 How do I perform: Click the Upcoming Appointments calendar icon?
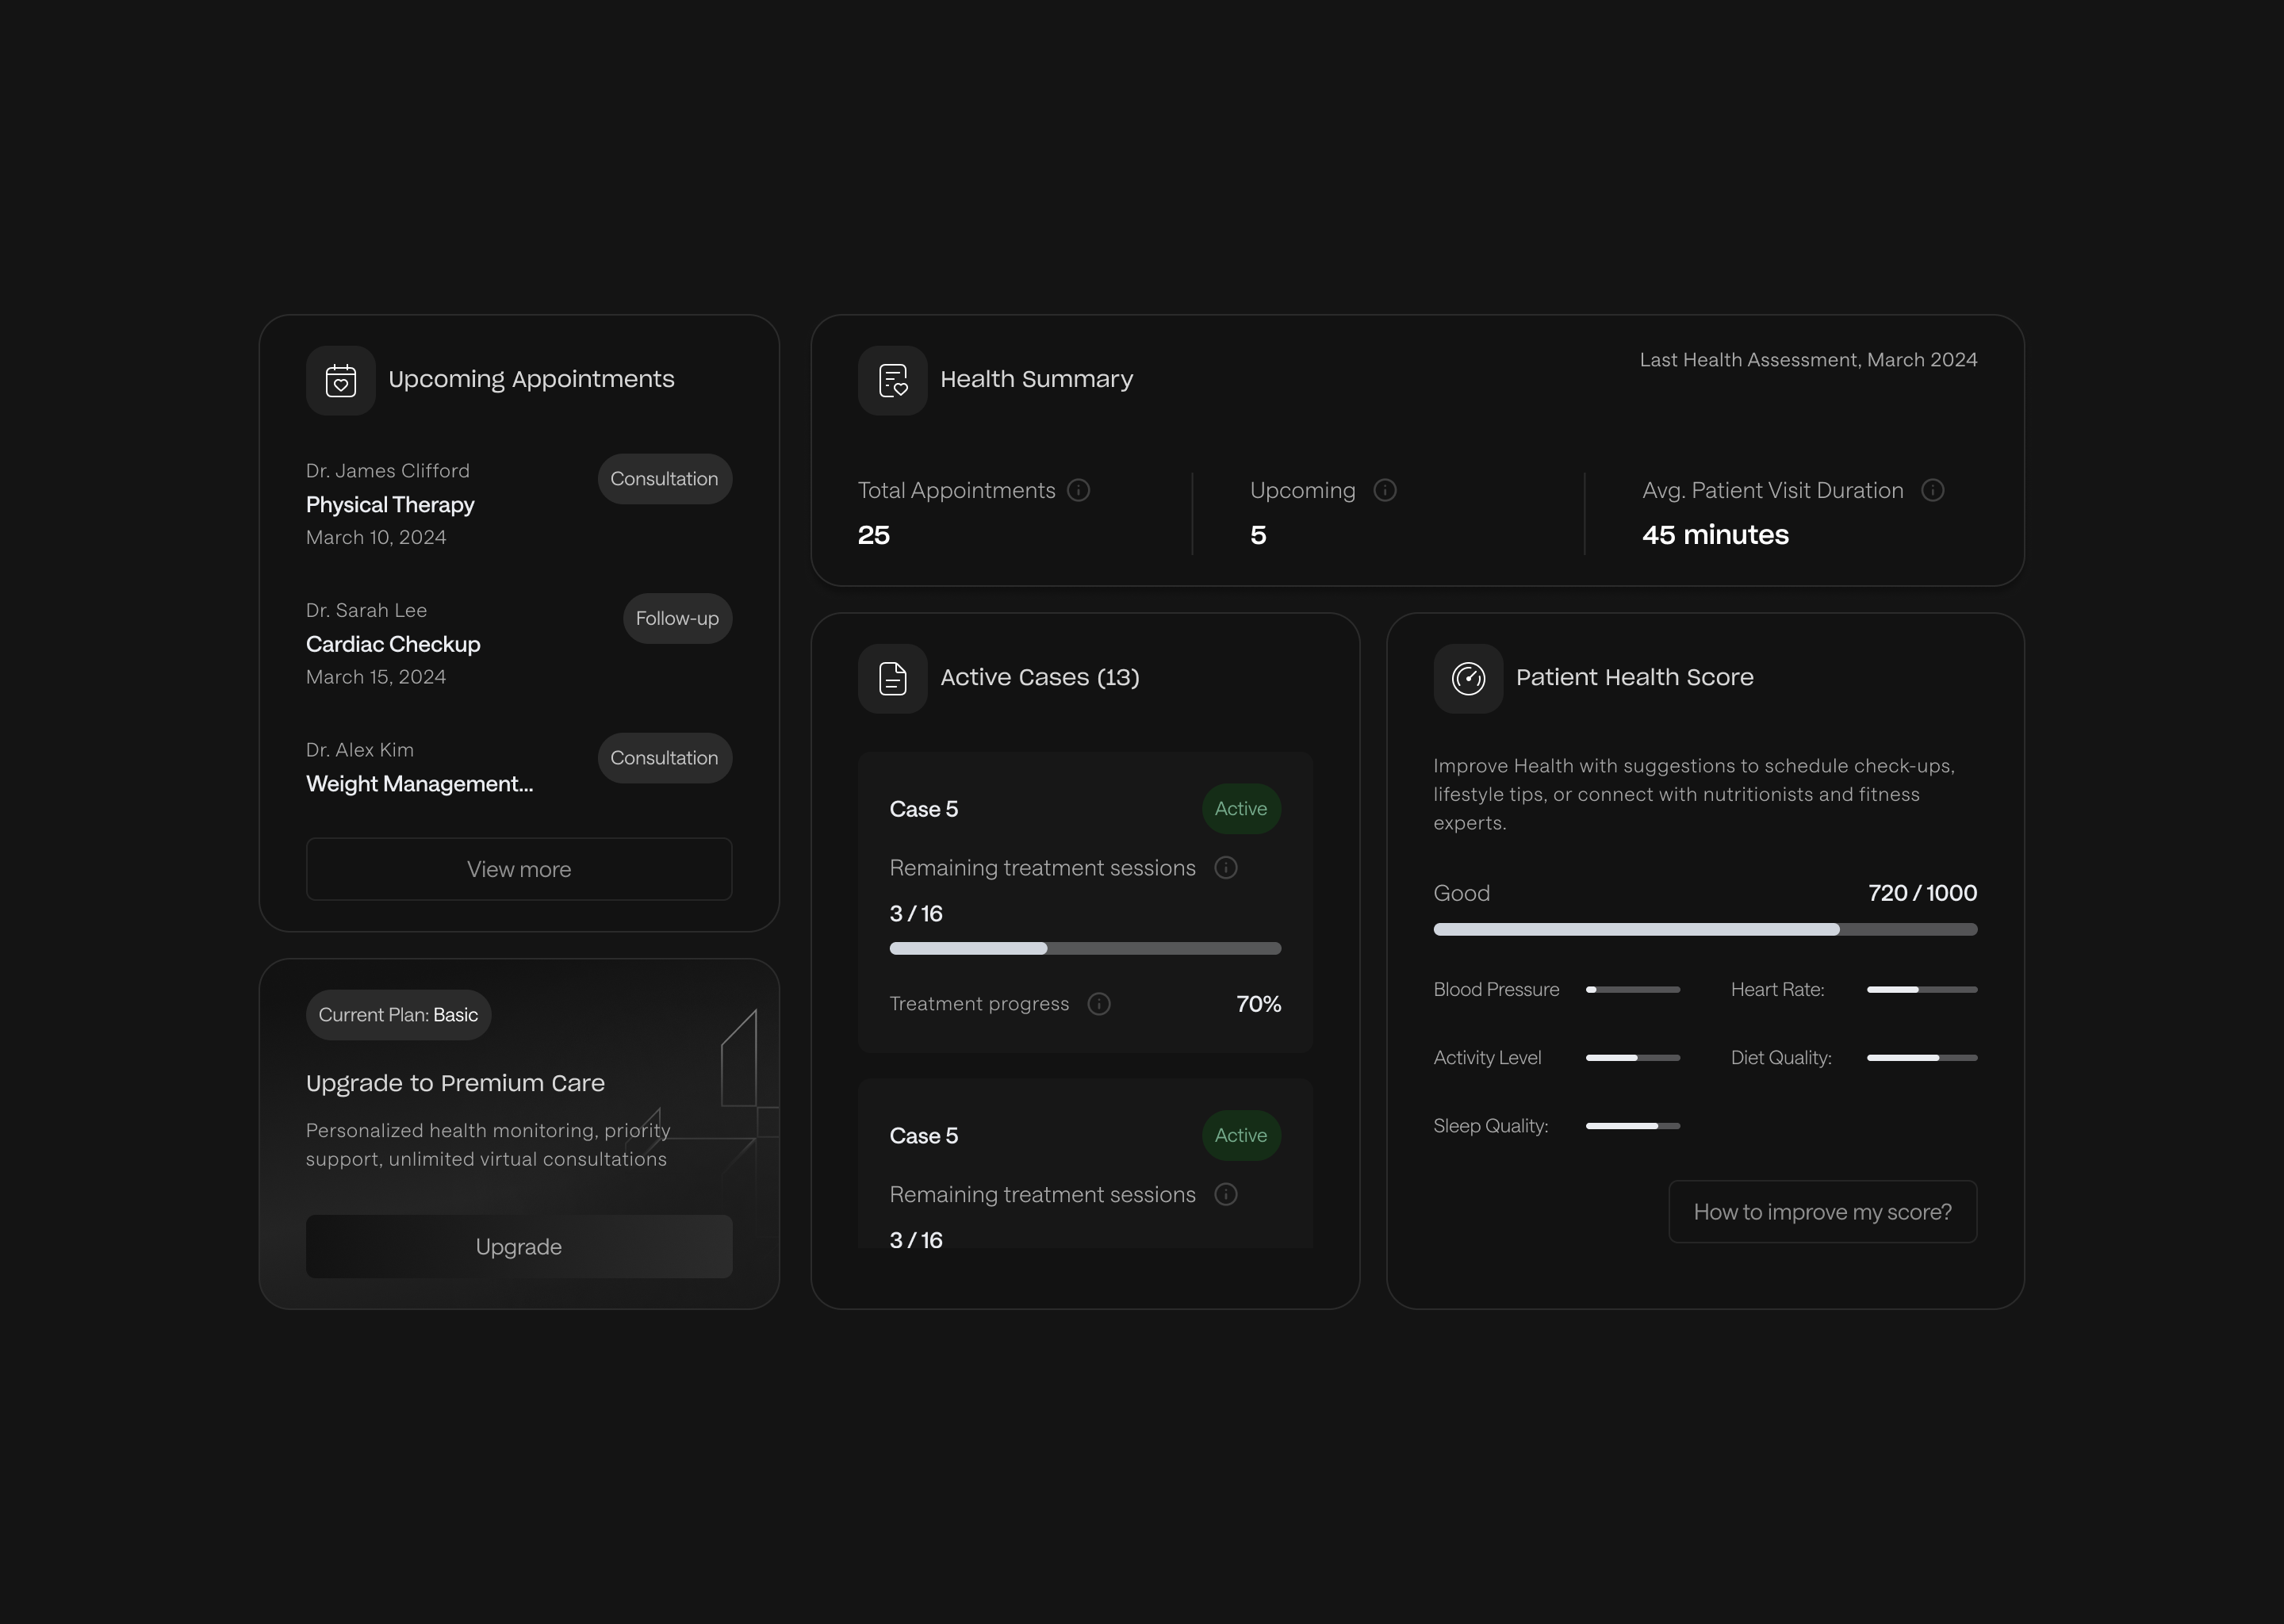341,380
